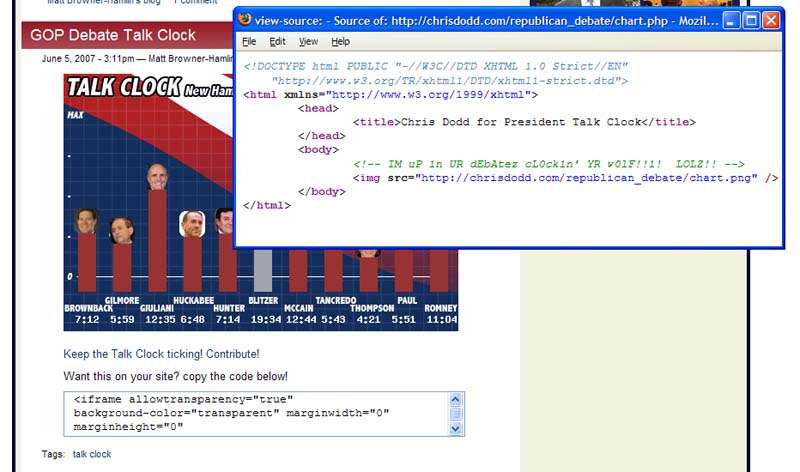
Task: Click the 'GOP Debate Talk Clock' post title
Action: [x=113, y=35]
